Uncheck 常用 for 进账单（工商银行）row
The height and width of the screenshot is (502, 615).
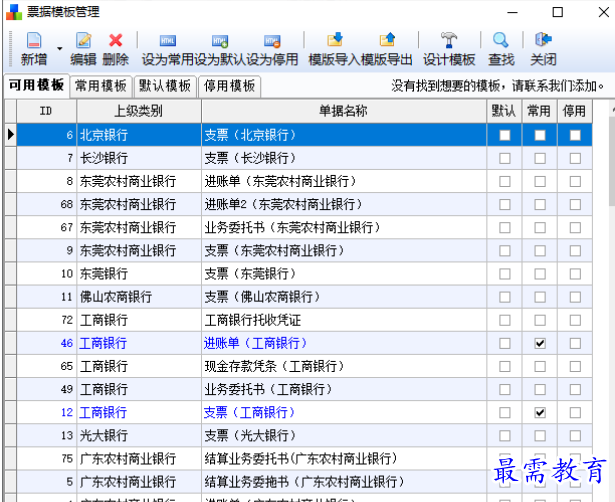point(540,344)
